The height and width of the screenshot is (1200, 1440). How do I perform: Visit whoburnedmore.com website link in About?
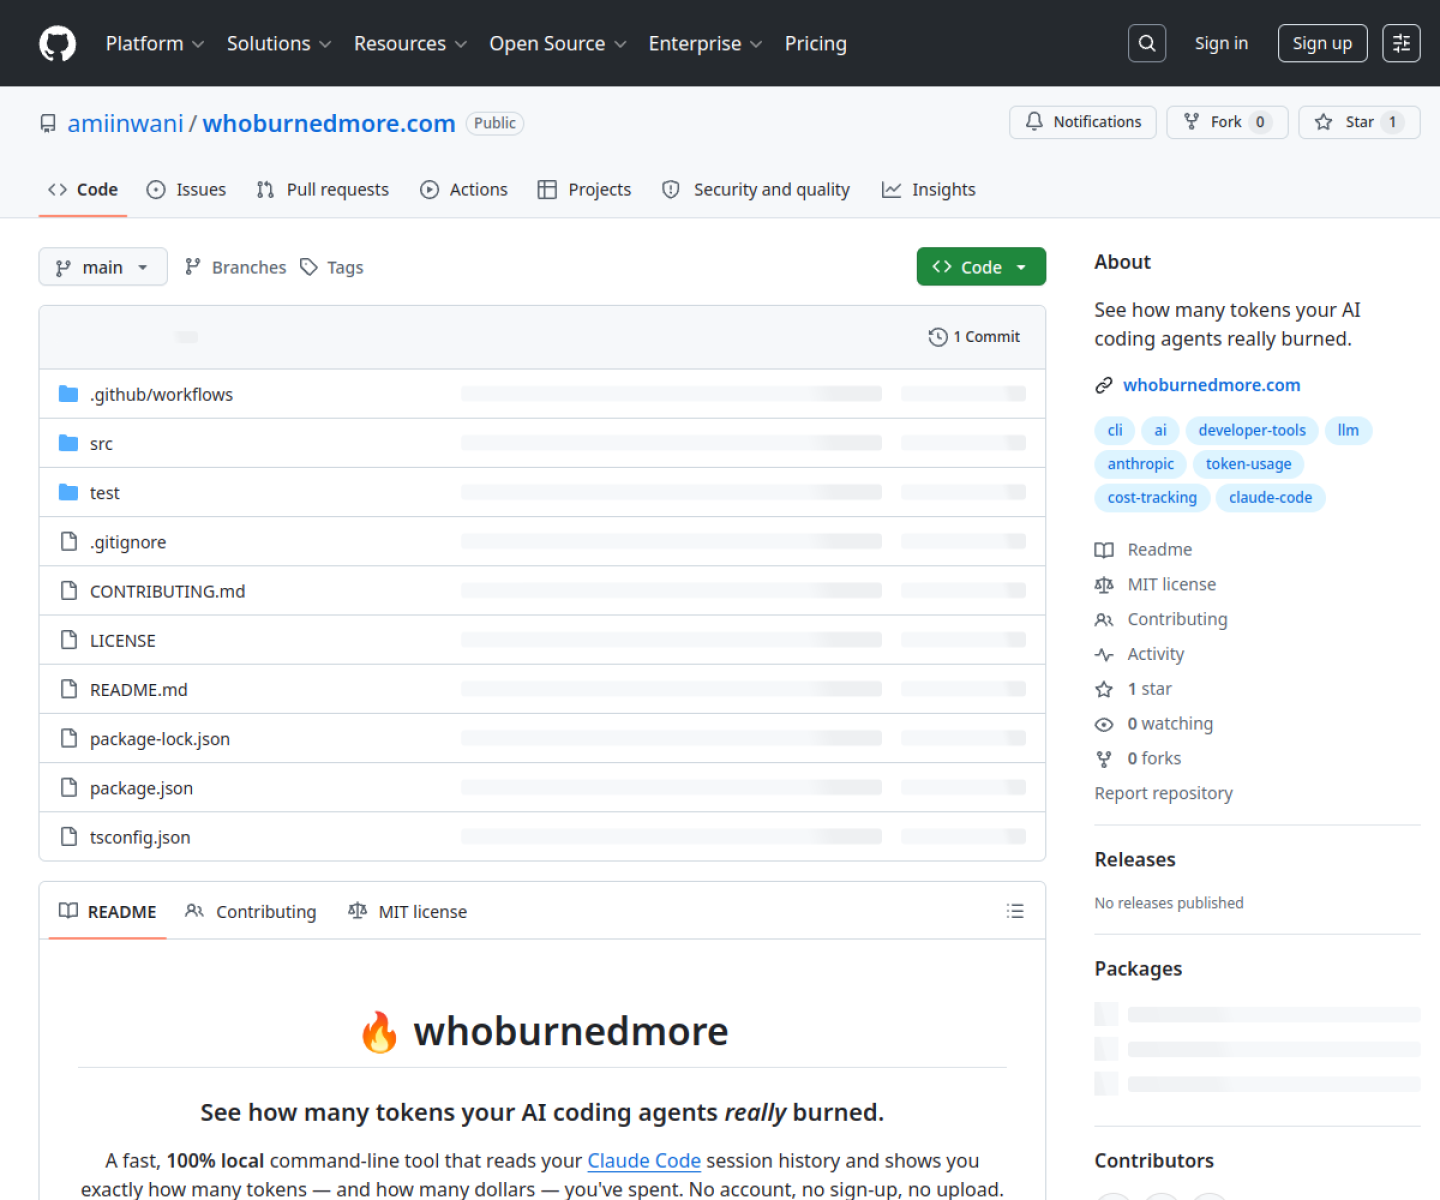(x=1212, y=385)
